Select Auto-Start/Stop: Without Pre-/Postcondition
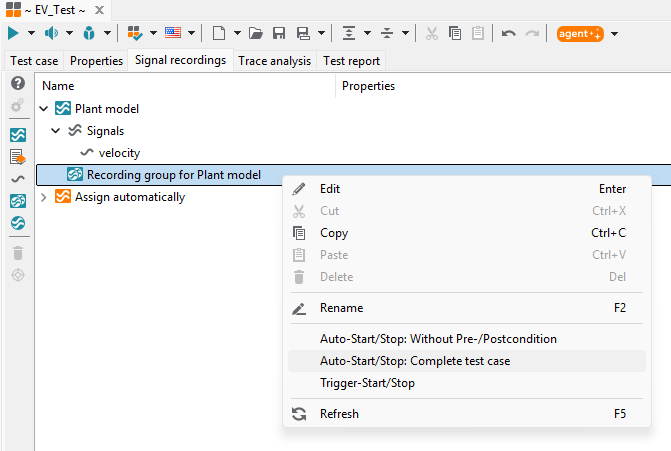 click(467, 339)
